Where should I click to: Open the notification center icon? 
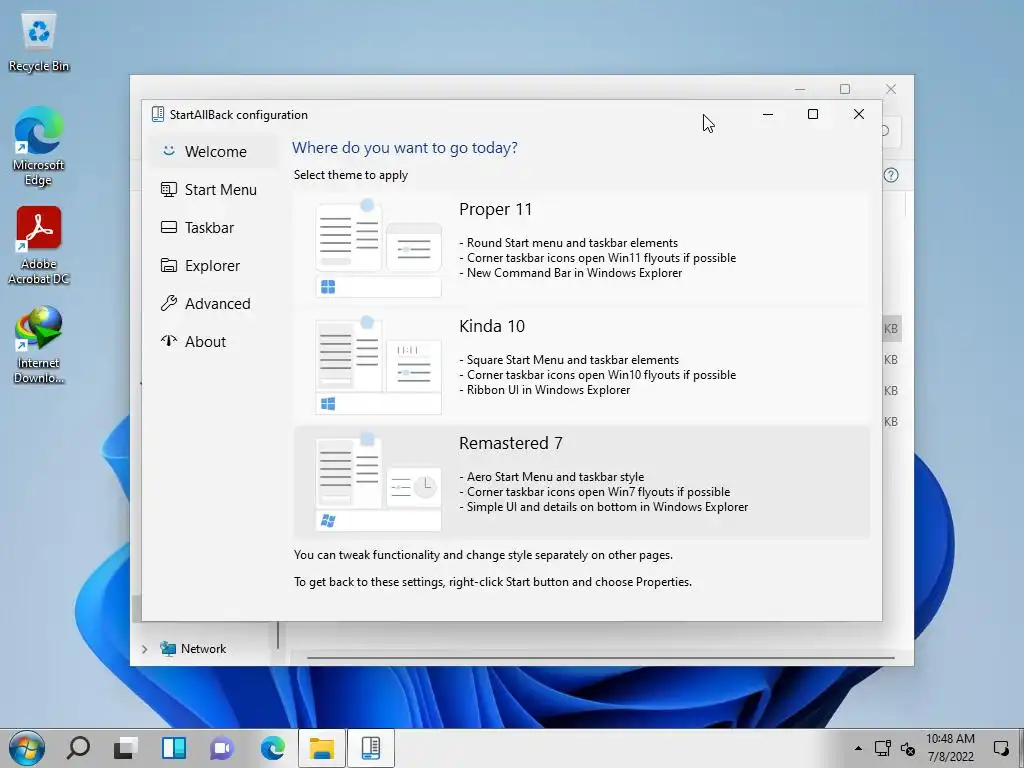coord(1001,748)
